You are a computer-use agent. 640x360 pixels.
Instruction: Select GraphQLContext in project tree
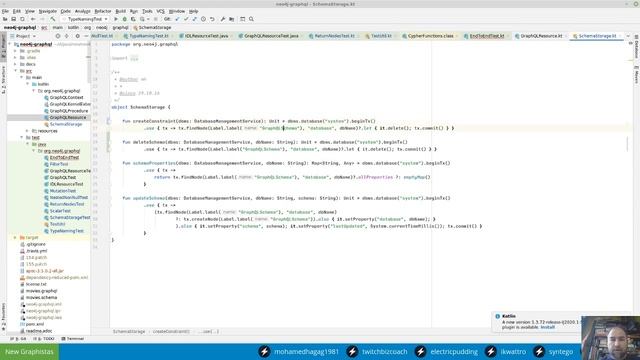66,98
